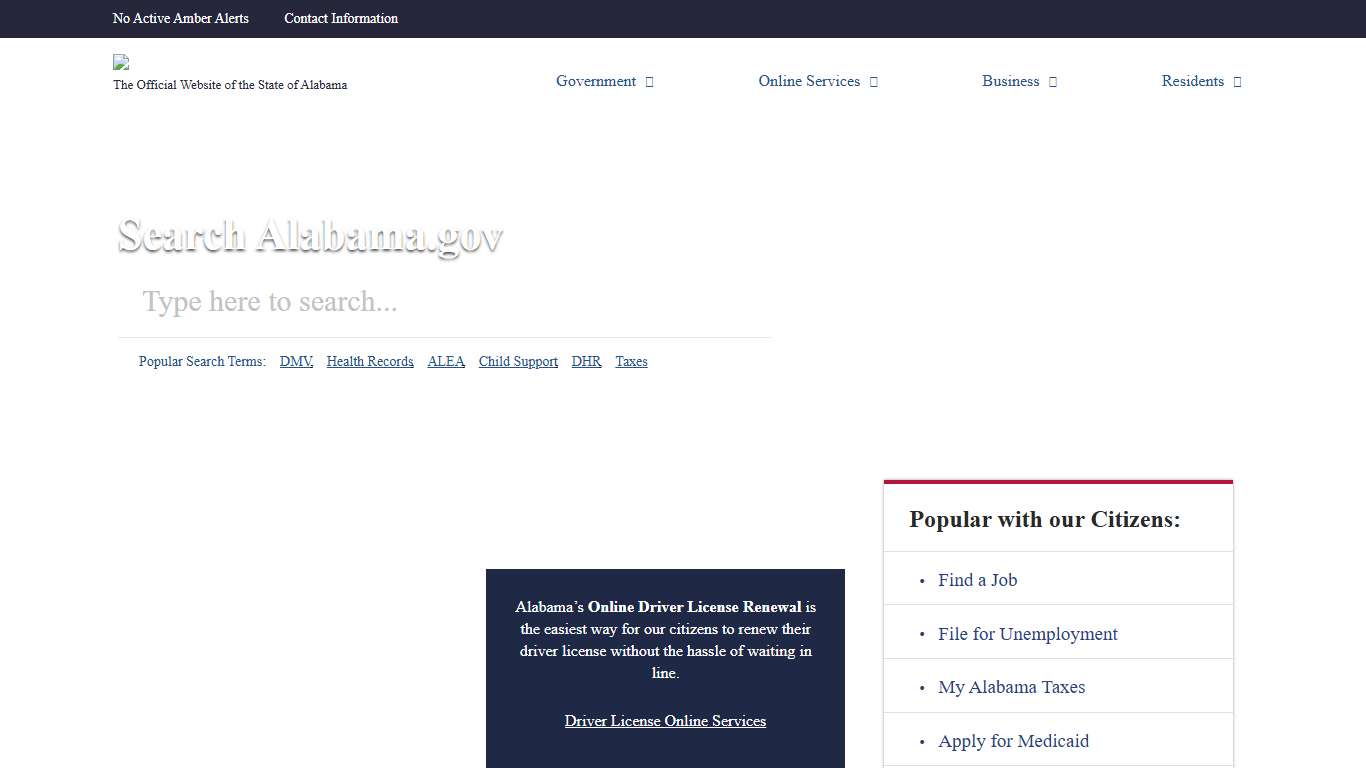Open Driver License Online Services
This screenshot has width=1366, height=768.
pyautogui.click(x=665, y=721)
